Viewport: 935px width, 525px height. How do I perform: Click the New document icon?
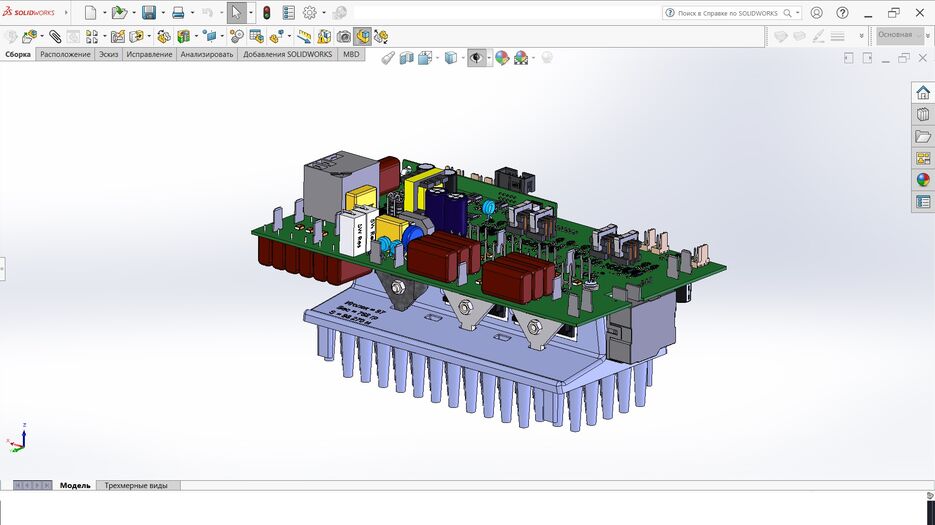click(x=91, y=13)
